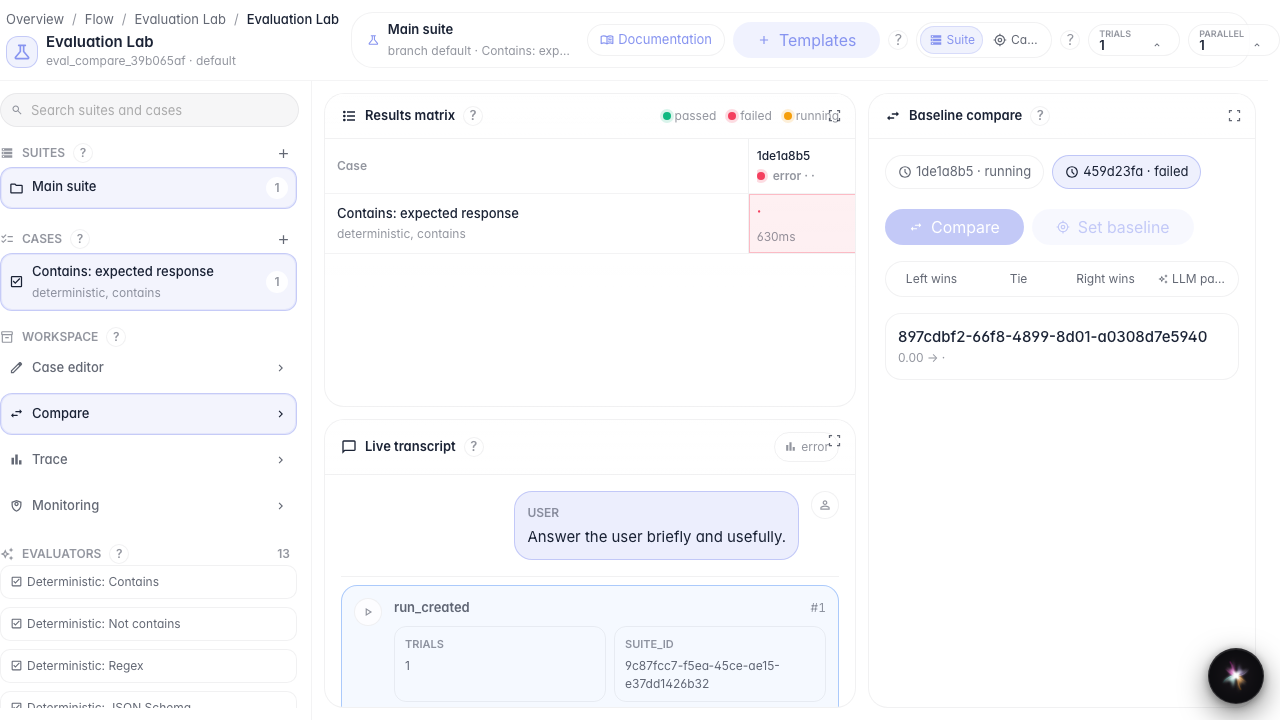
Task: Expand the Monitoring workspace item
Action: 280,506
